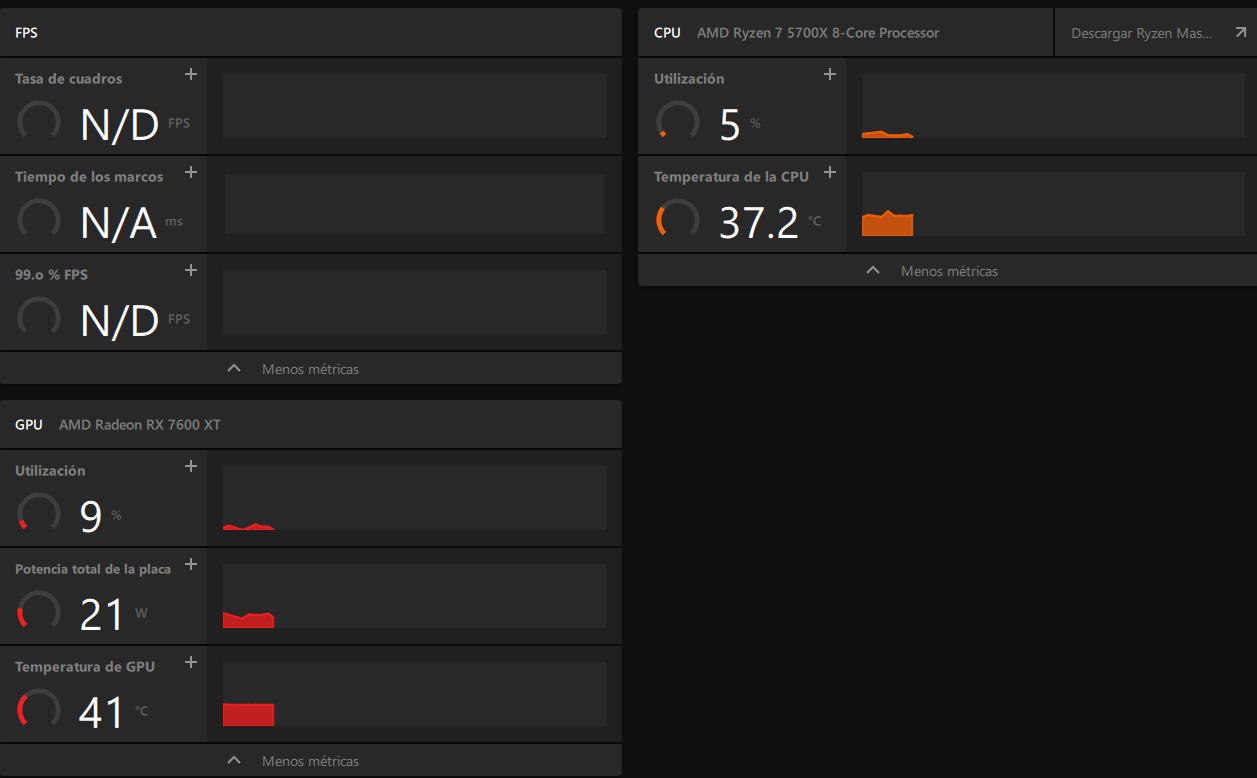Collapse FPS panel with Menos métricas
This screenshot has height=778, width=1257.
point(310,369)
